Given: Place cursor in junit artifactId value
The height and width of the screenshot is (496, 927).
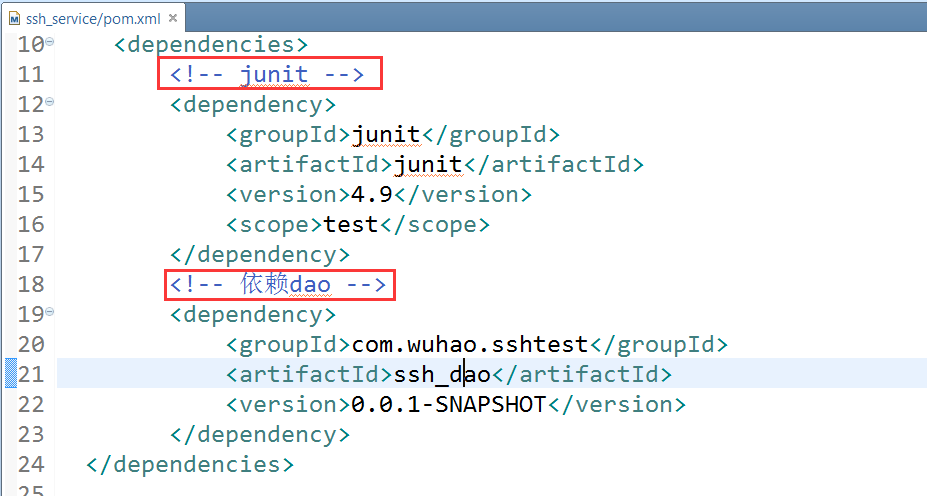Looking at the screenshot, I should [x=427, y=164].
